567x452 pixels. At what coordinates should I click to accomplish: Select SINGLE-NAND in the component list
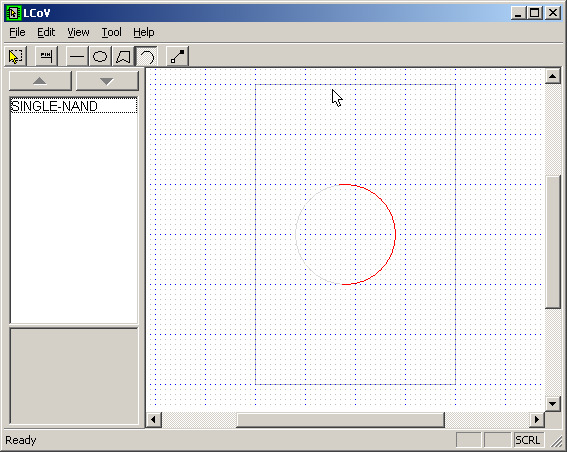[74, 106]
